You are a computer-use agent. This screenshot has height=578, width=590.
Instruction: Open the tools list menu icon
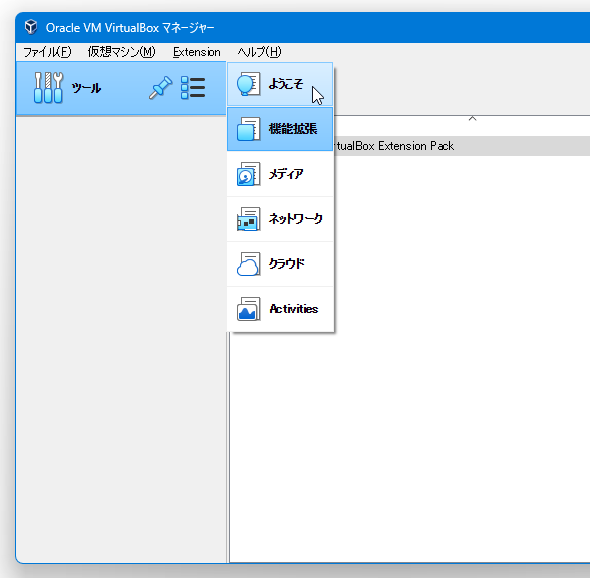(x=193, y=88)
